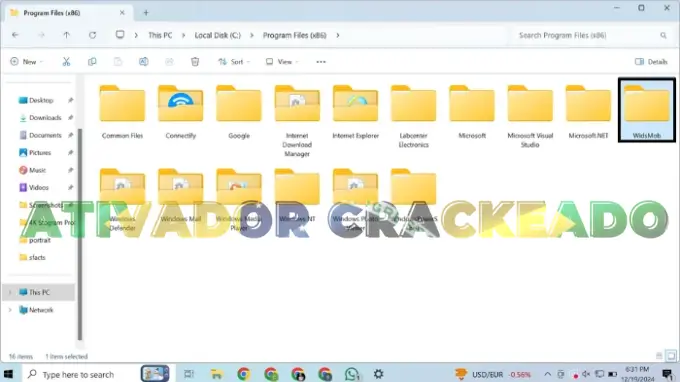The width and height of the screenshot is (680, 382).
Task: Refresh the Program Files folder view
Action: pyautogui.click(x=92, y=35)
